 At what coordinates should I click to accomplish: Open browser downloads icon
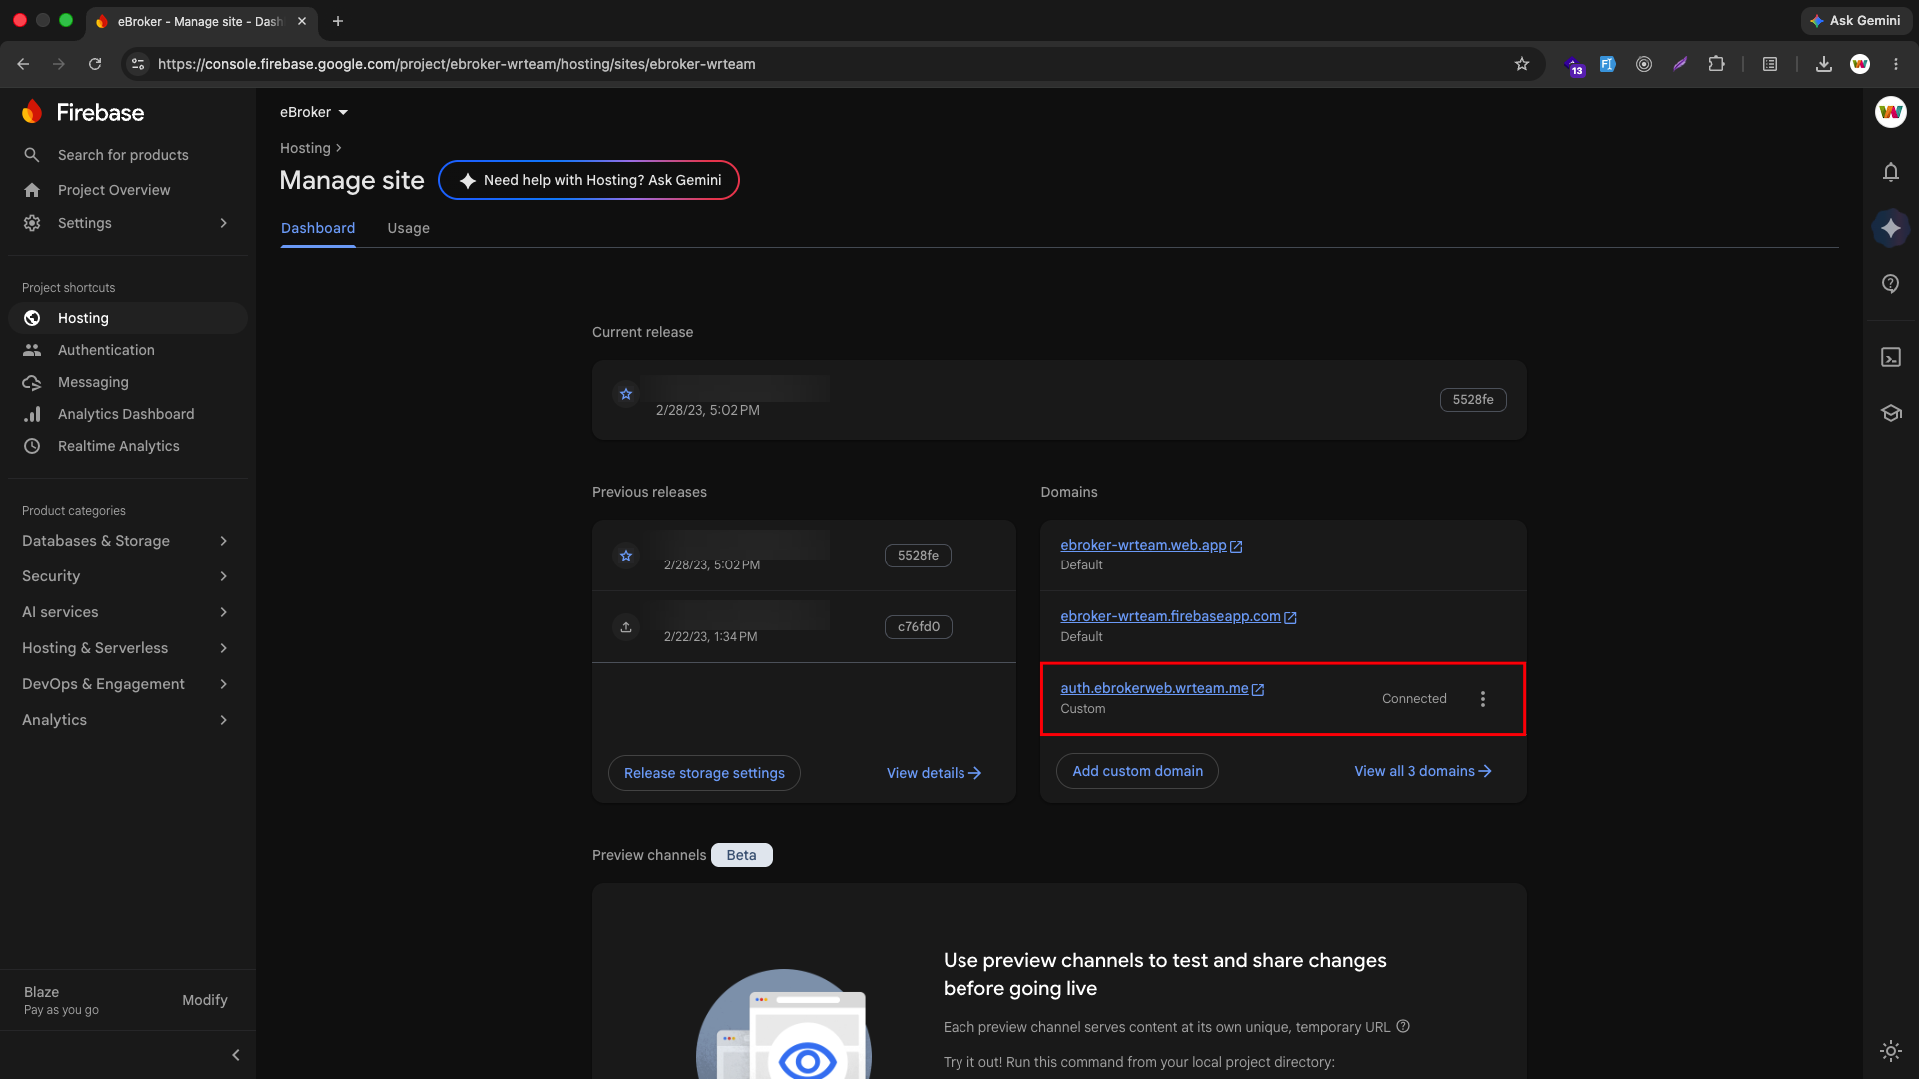[1823, 64]
